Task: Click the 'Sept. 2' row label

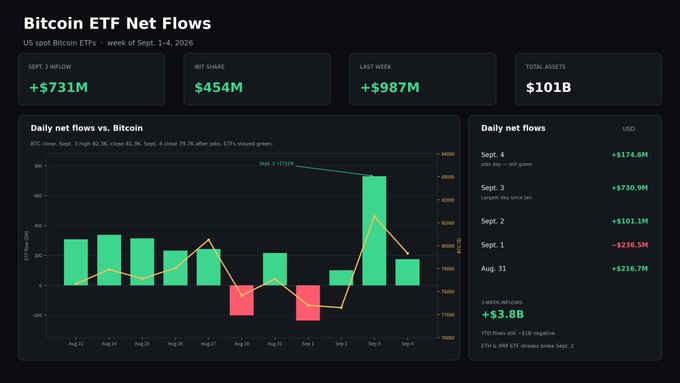Action: [493, 221]
